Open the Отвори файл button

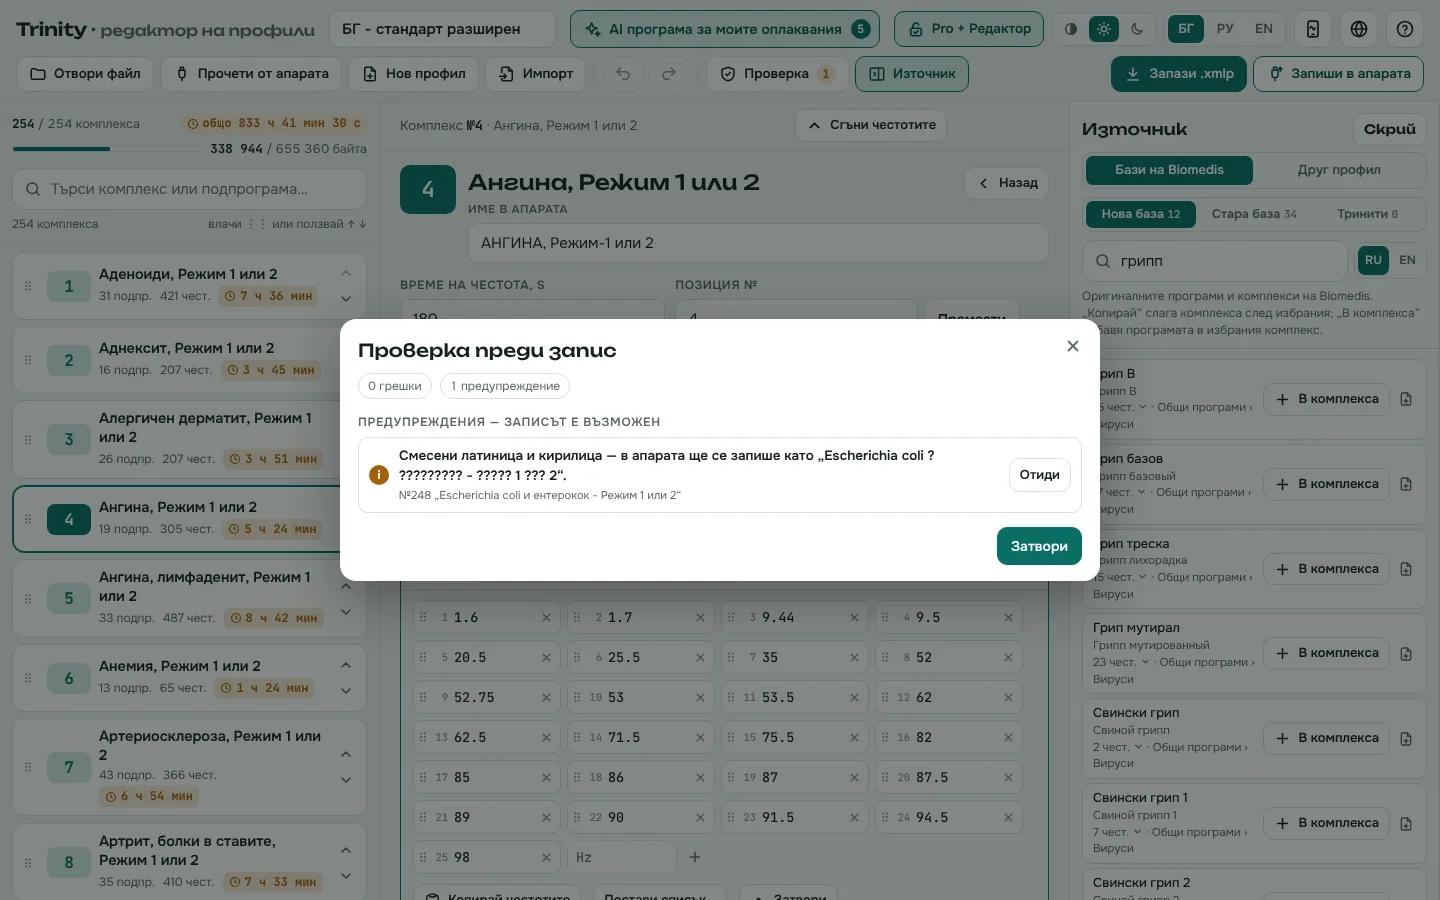point(85,74)
